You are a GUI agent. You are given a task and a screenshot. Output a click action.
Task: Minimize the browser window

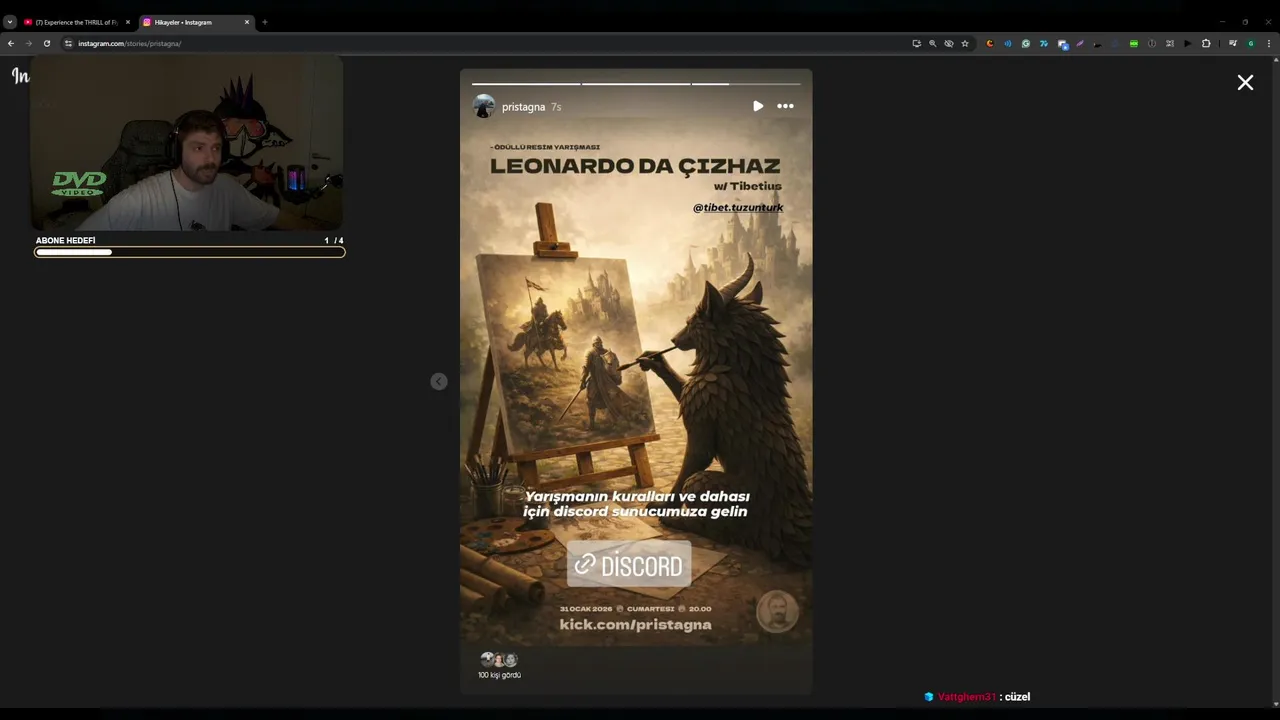click(x=1221, y=22)
